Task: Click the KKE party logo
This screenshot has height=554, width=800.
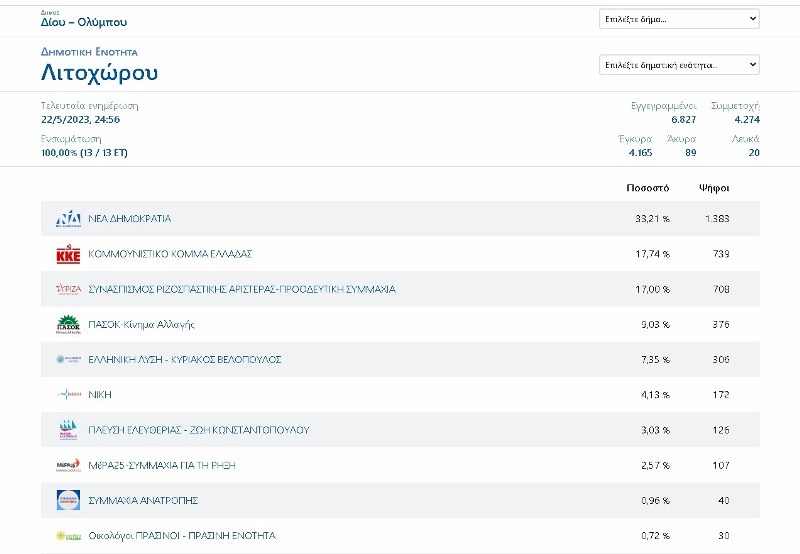Action: pyautogui.click(x=68, y=254)
